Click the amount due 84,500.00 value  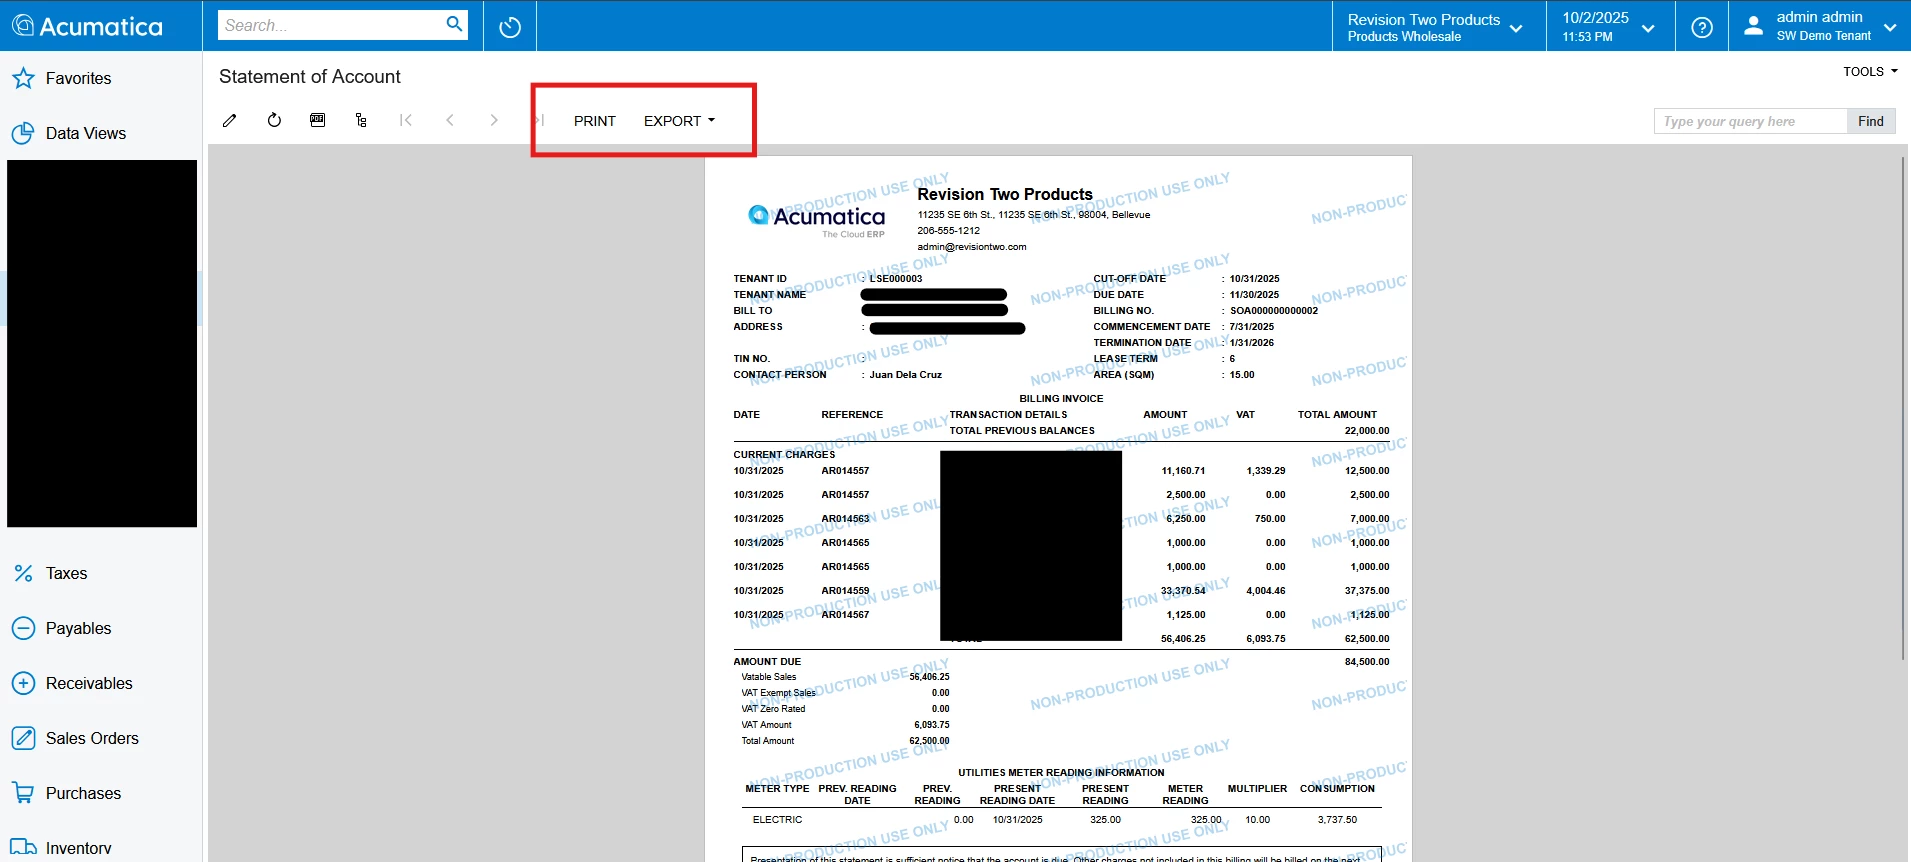1367,662
